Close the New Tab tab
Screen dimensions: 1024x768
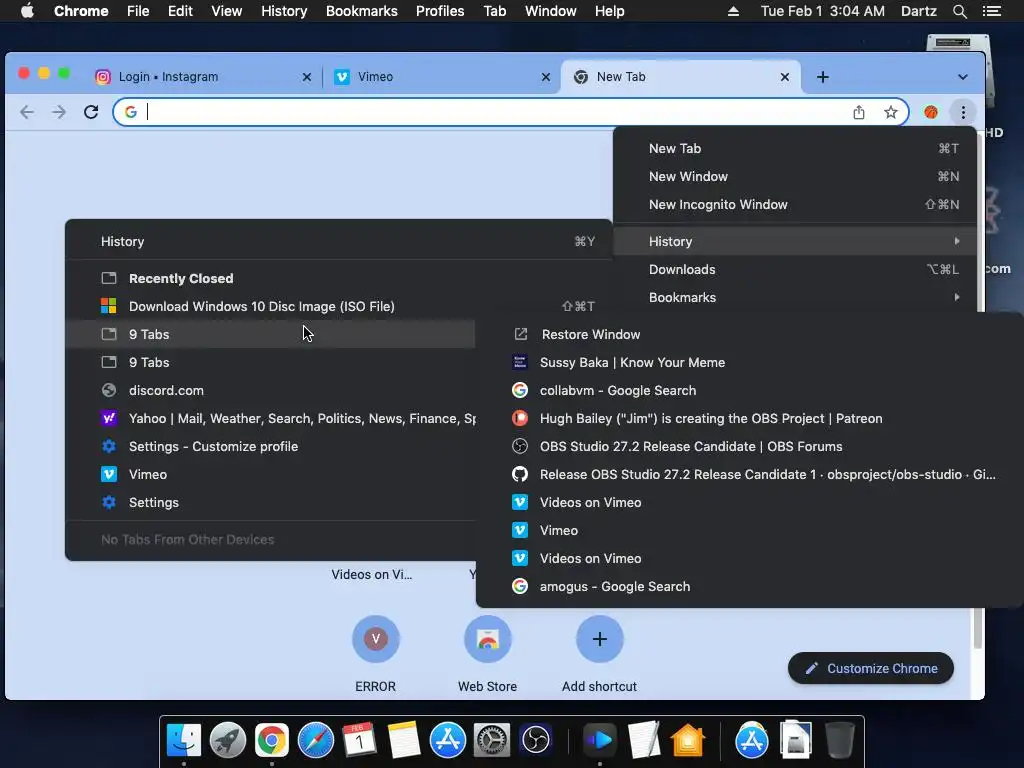pos(785,77)
